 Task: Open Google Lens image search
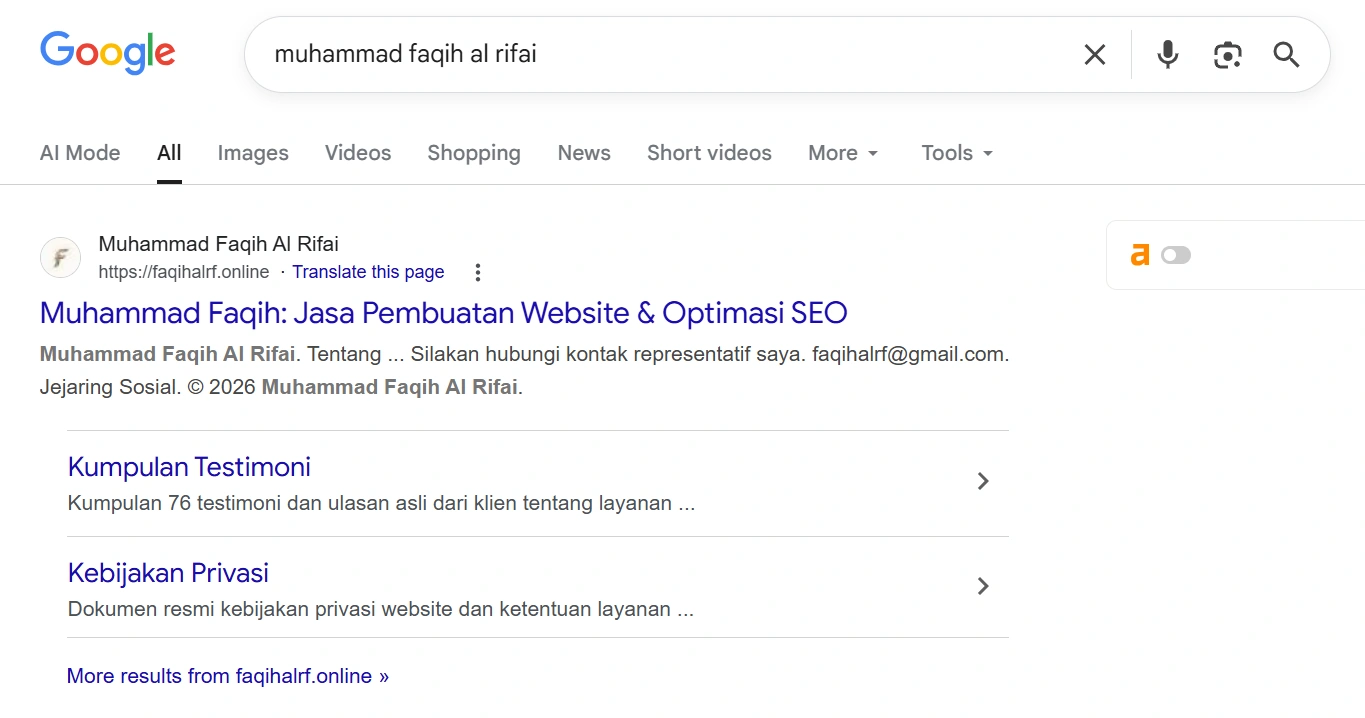(x=1228, y=55)
